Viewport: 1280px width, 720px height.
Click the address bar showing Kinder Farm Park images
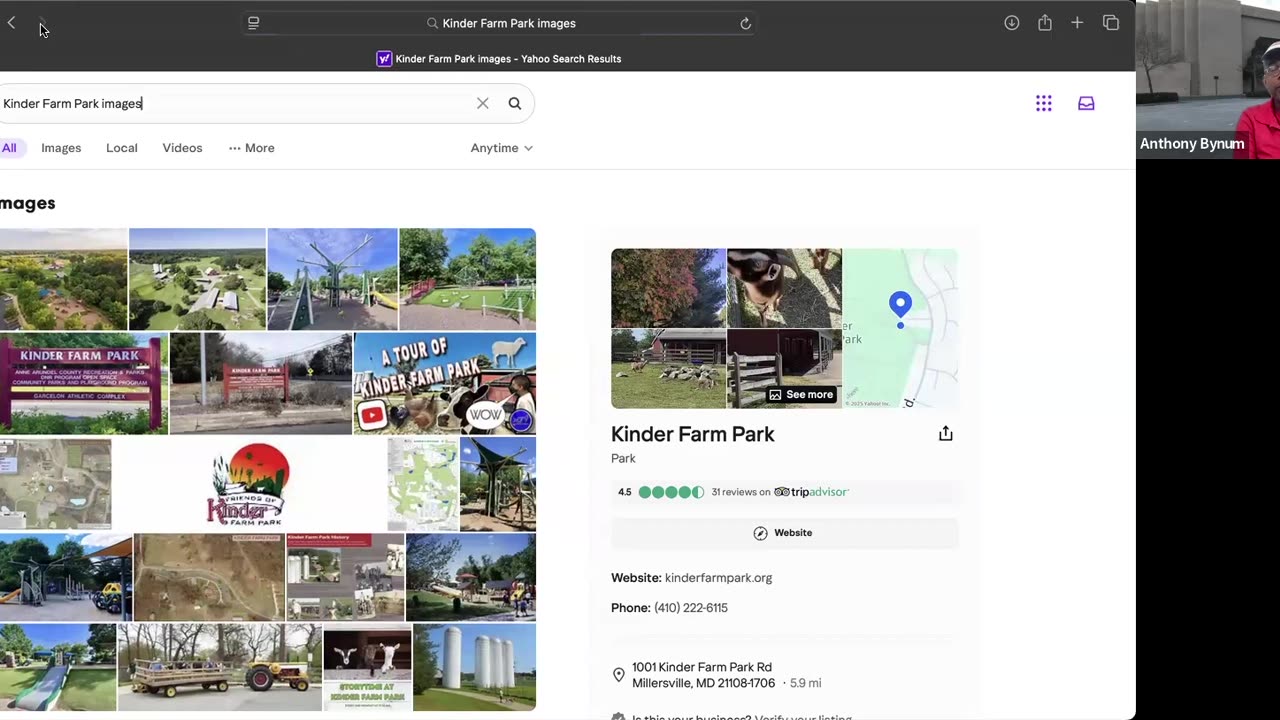pos(499,23)
